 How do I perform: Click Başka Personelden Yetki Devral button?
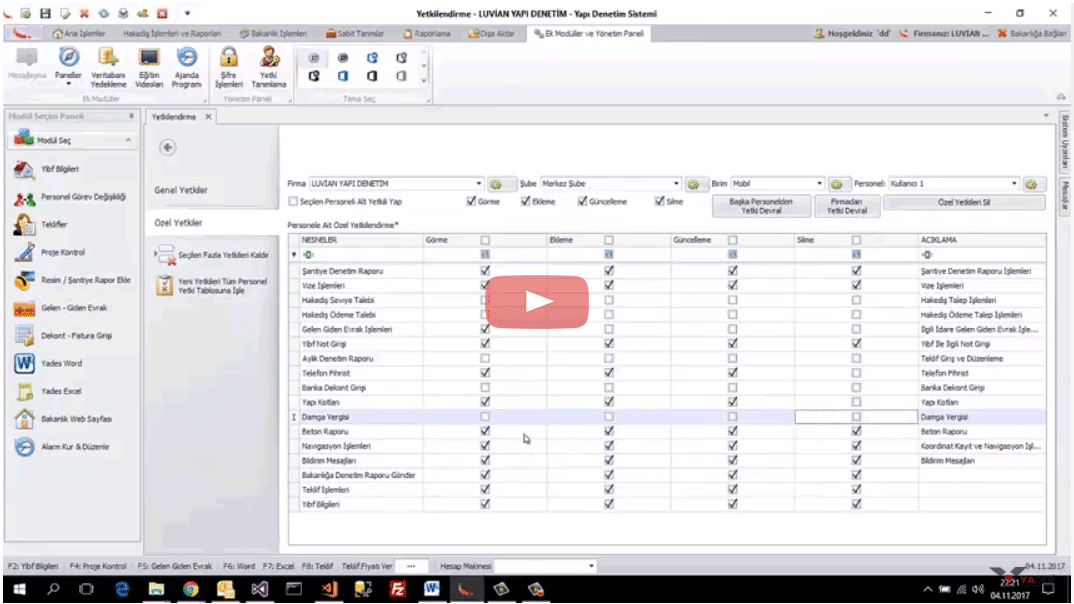[760, 206]
